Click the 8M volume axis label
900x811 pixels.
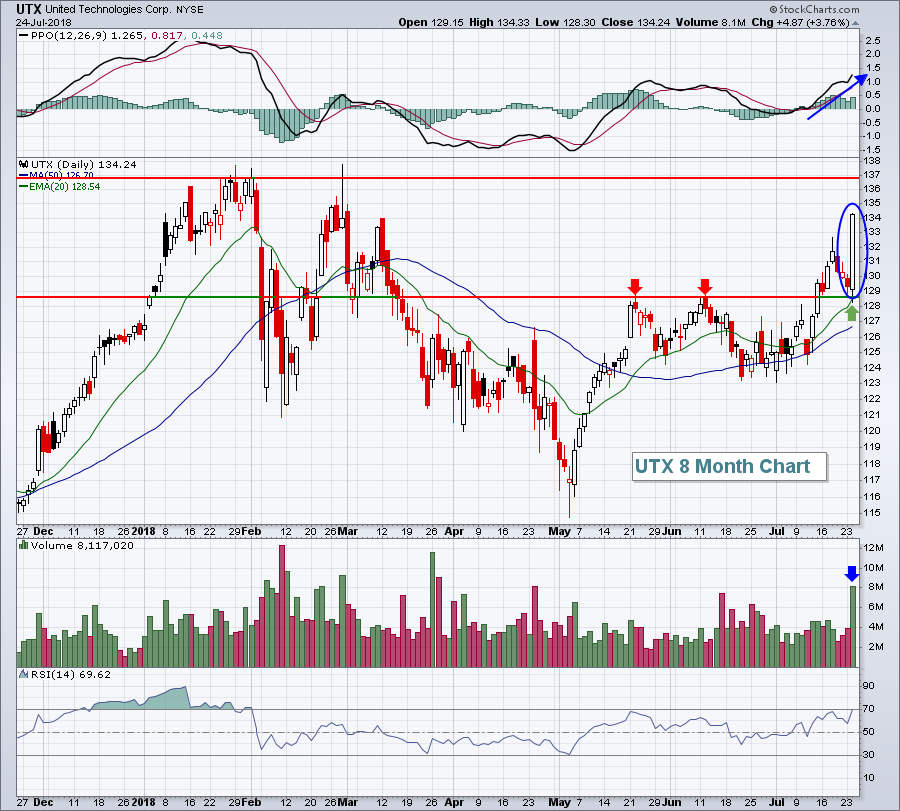click(876, 587)
